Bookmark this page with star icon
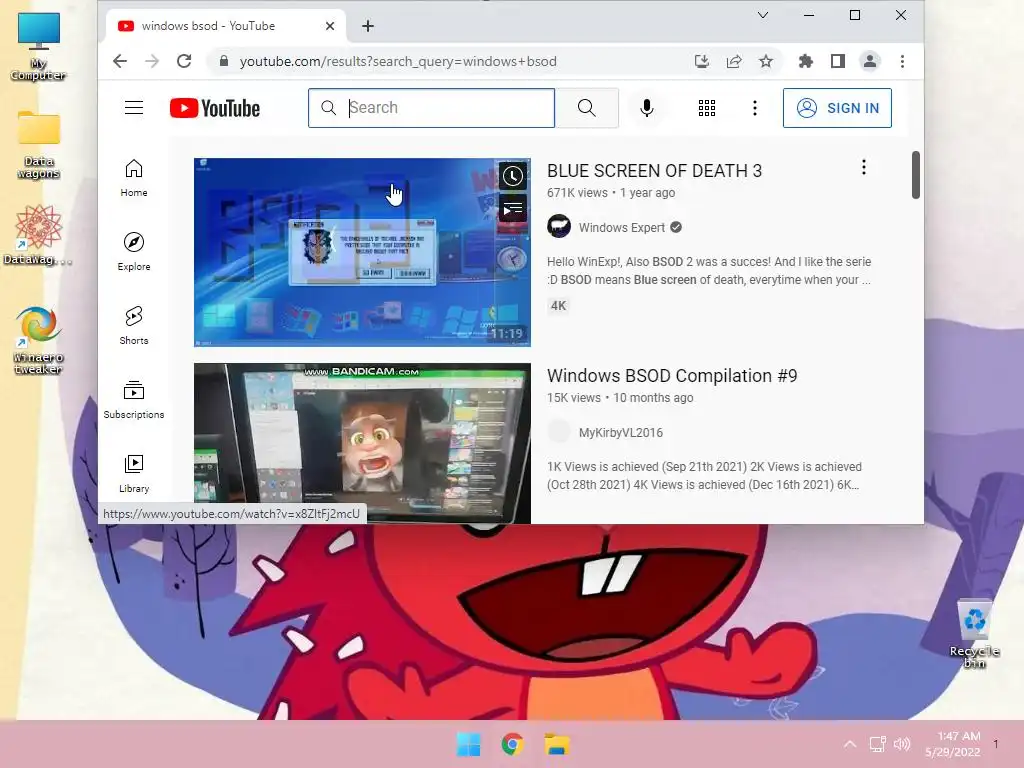This screenshot has width=1024, height=768. click(766, 61)
